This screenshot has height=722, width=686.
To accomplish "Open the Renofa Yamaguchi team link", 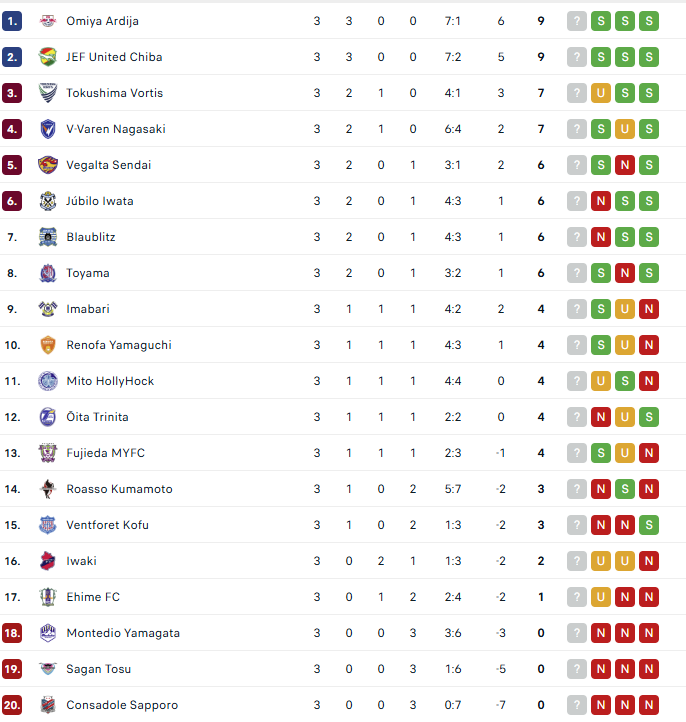I will click(119, 345).
